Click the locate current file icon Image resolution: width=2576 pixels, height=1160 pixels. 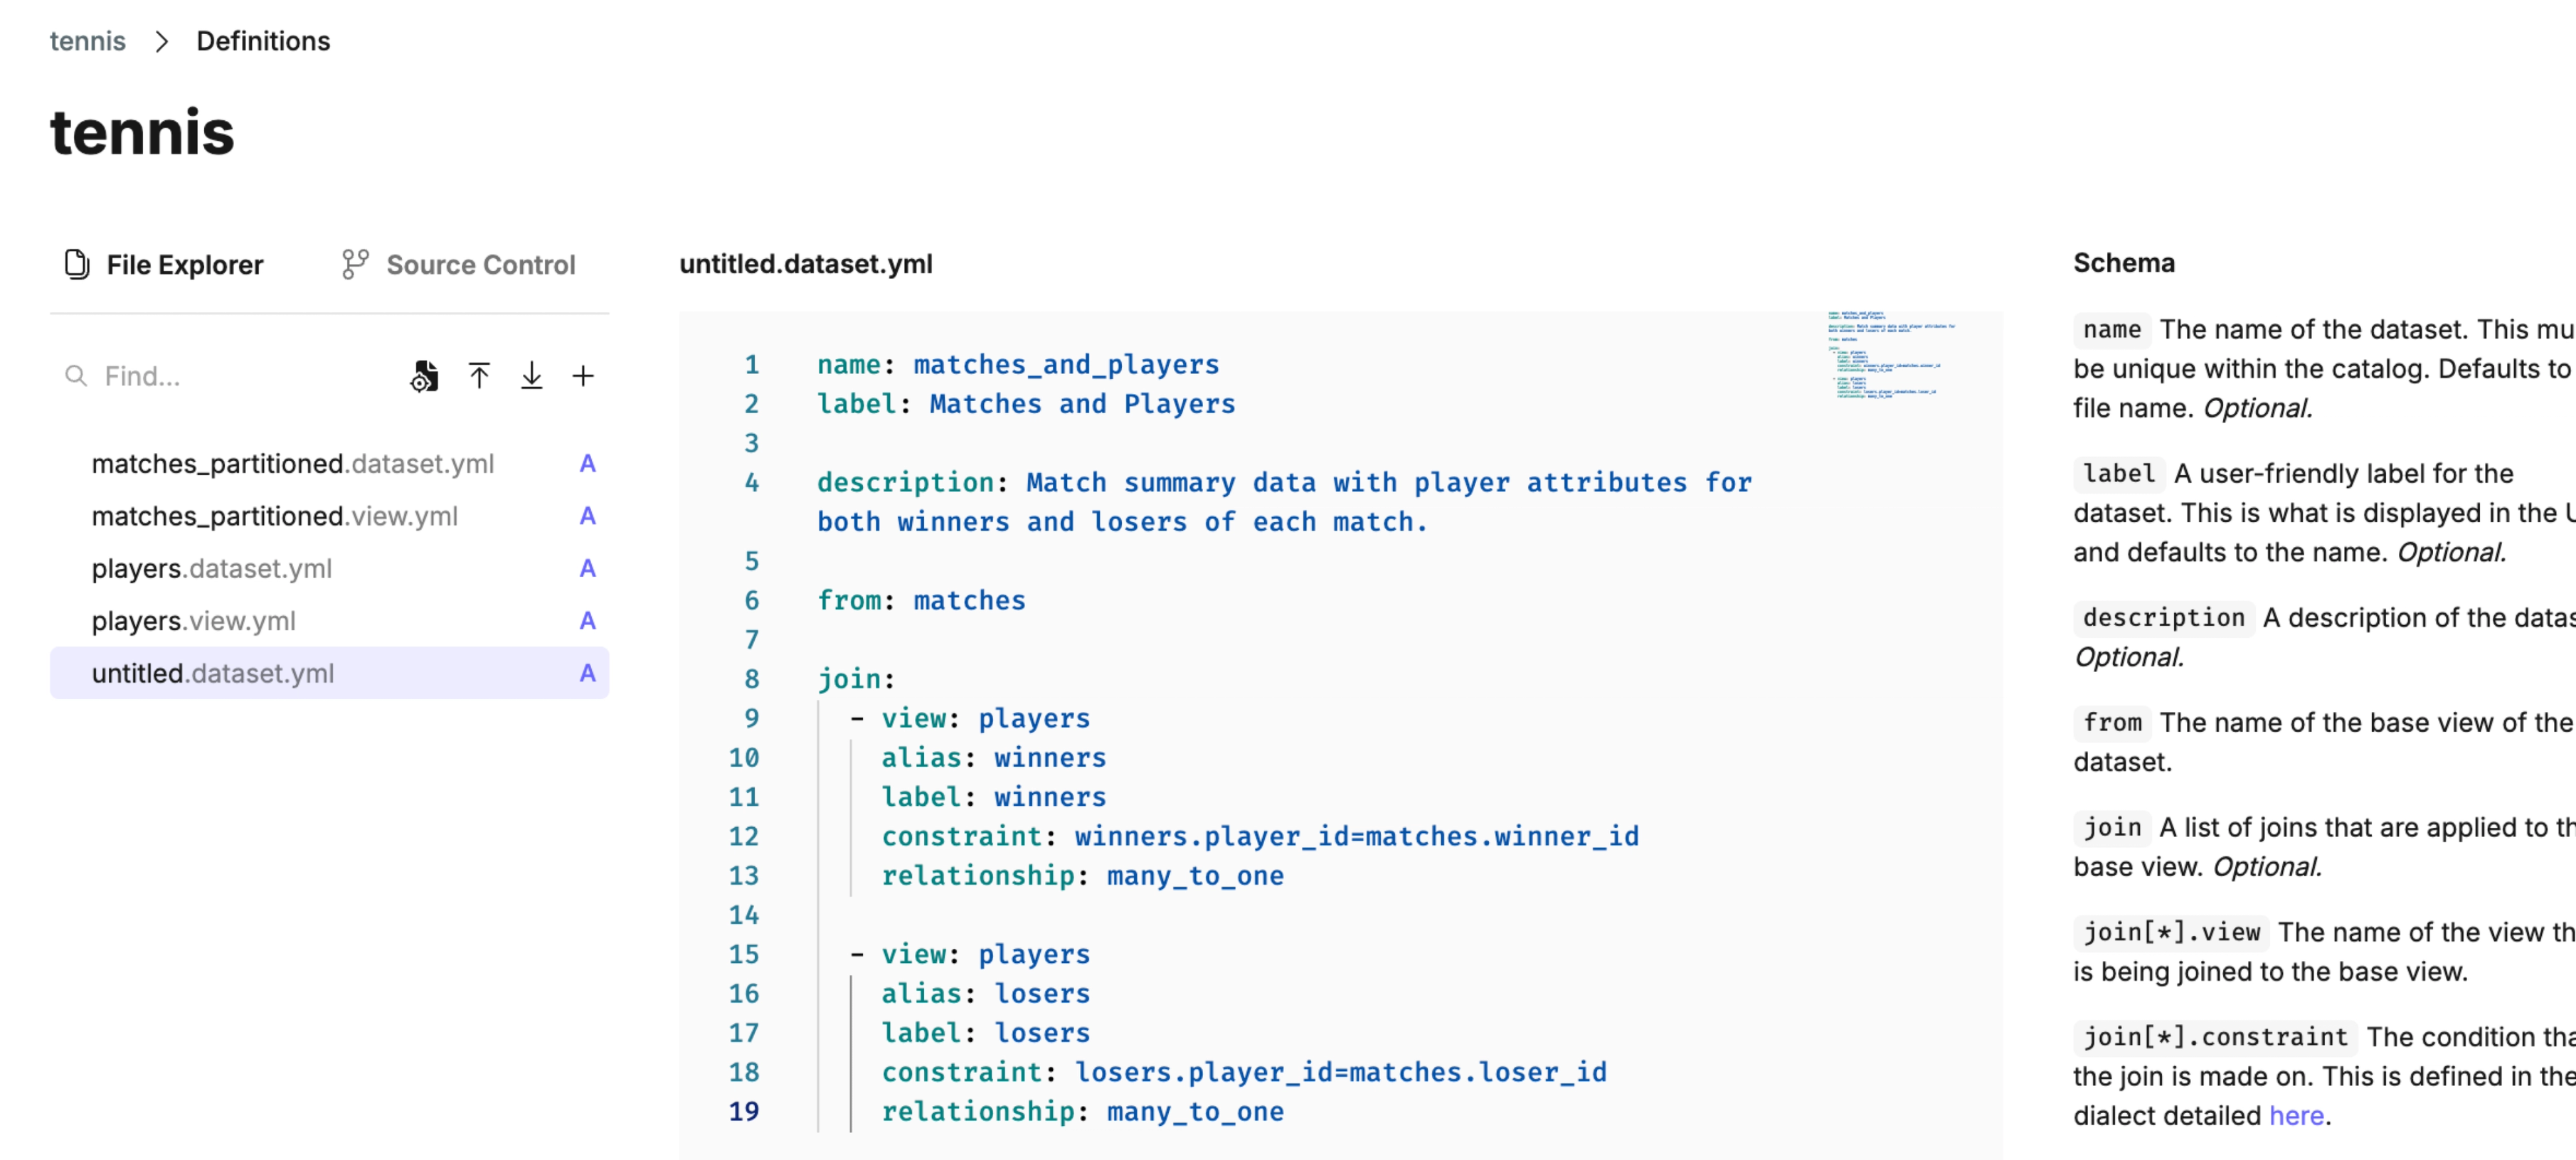pos(424,376)
